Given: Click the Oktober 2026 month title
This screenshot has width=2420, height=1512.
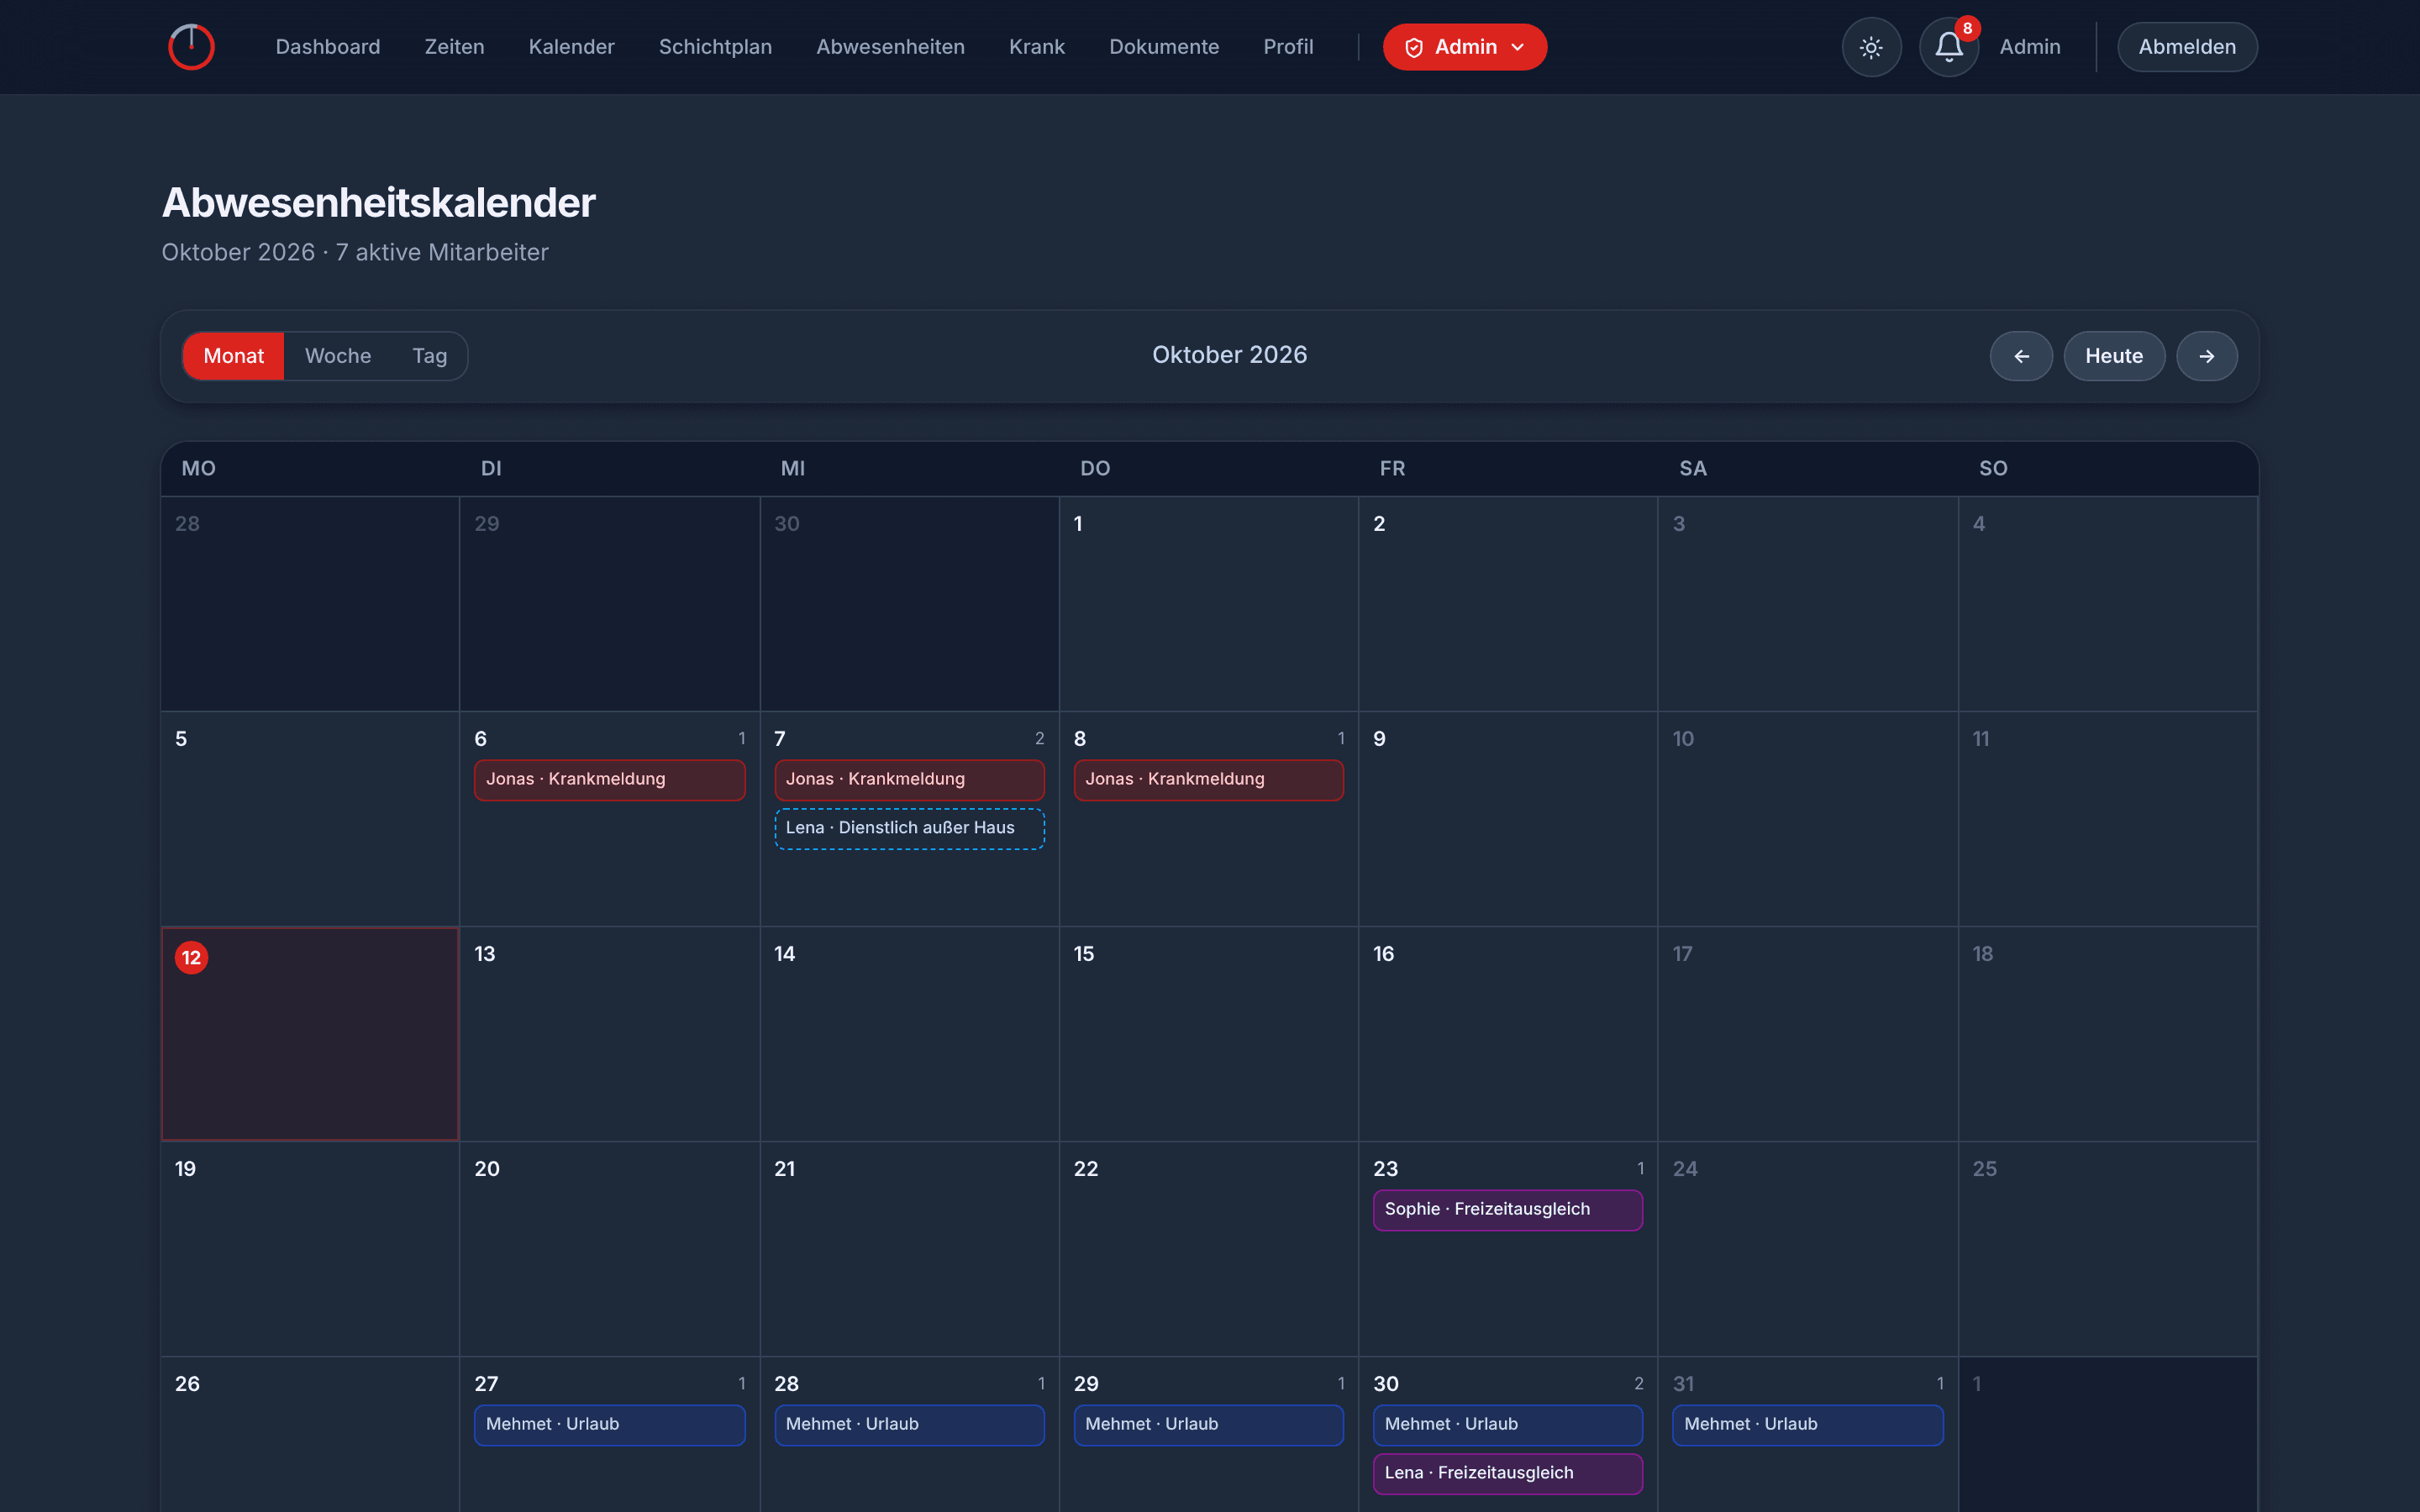Looking at the screenshot, I should tap(1229, 355).
